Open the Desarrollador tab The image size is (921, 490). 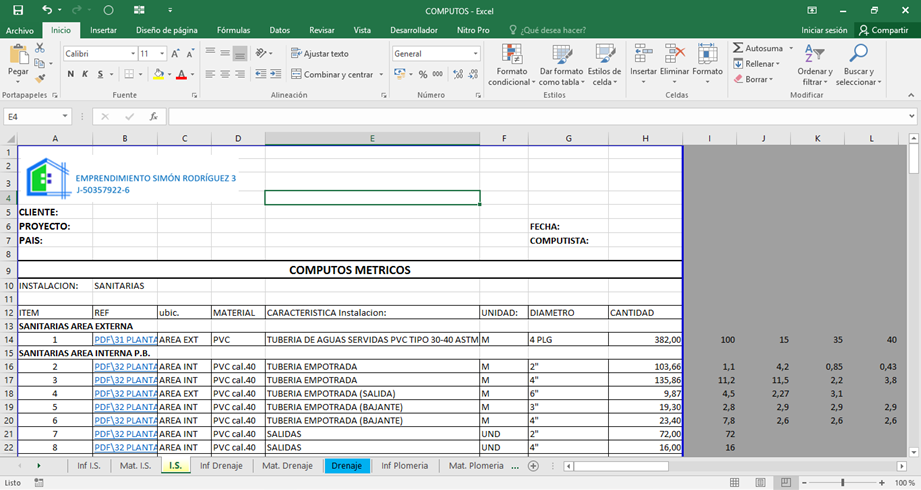tap(414, 30)
